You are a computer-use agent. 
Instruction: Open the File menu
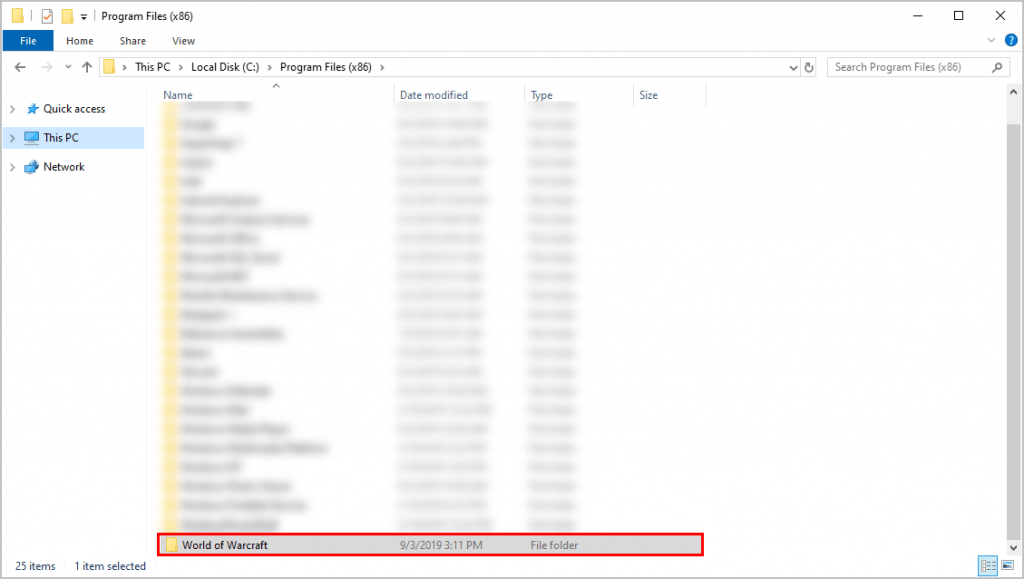tap(28, 41)
